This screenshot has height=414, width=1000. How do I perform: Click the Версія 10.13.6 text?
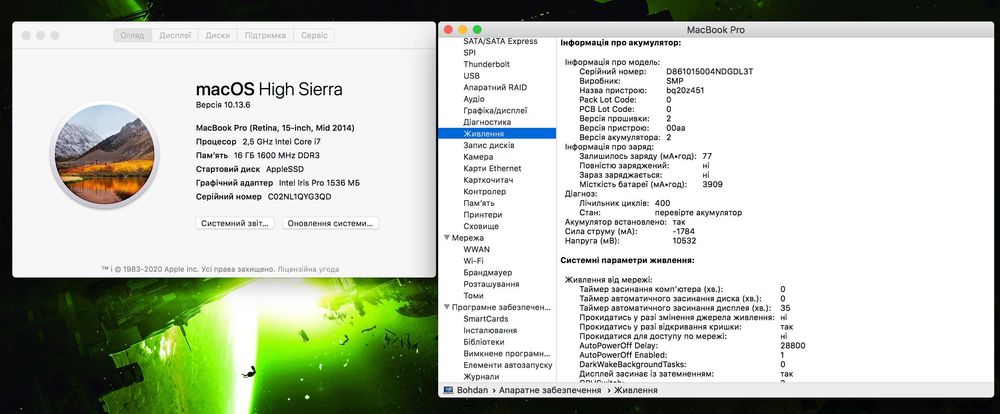[221, 104]
